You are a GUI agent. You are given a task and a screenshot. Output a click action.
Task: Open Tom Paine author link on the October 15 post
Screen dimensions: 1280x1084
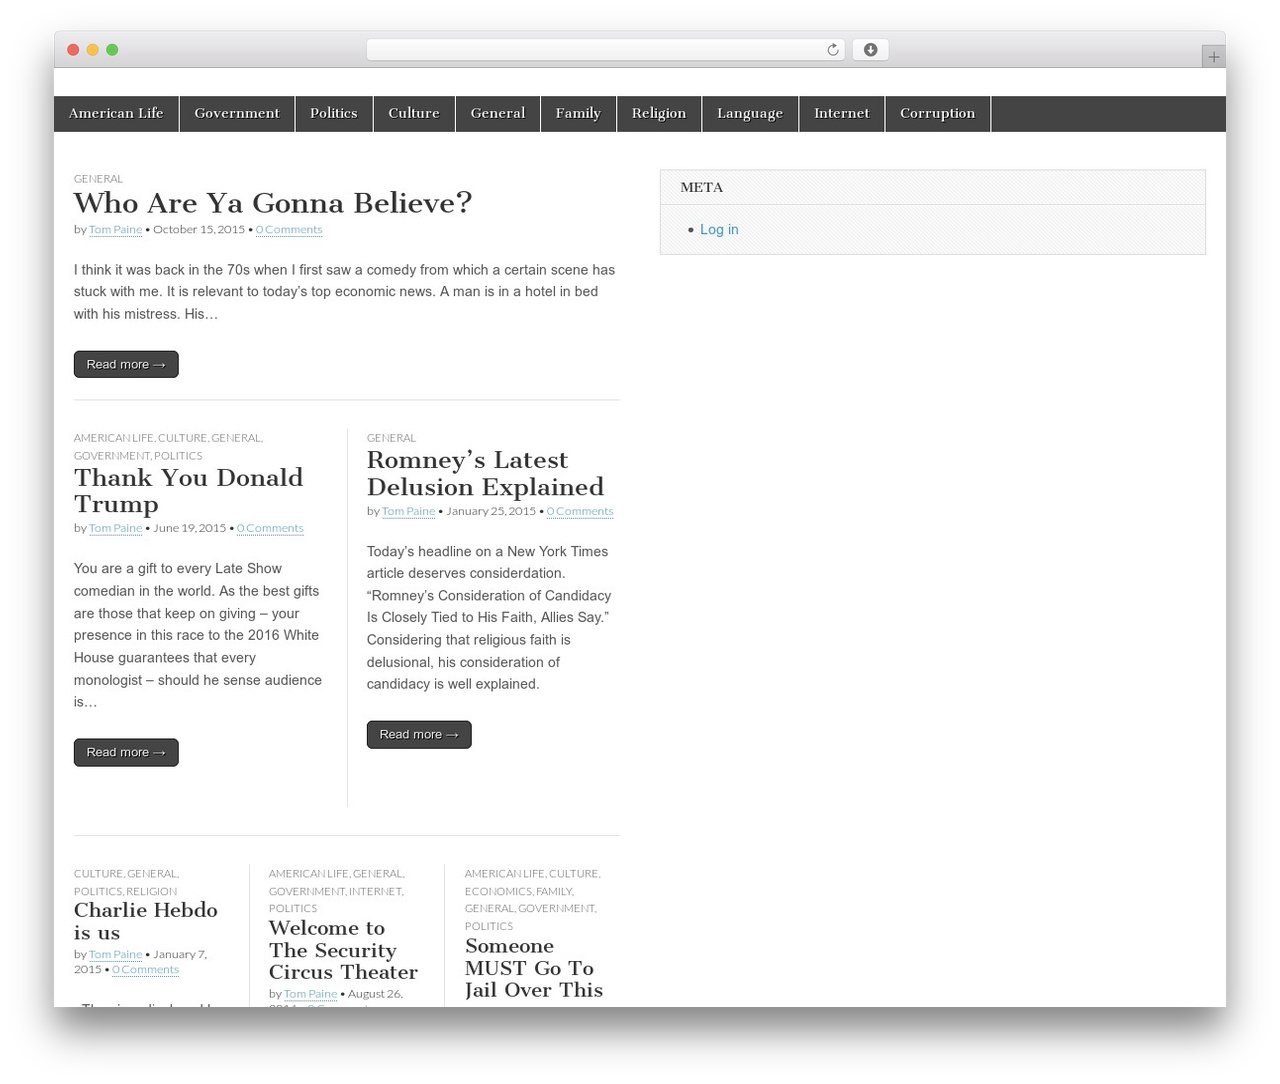(115, 229)
